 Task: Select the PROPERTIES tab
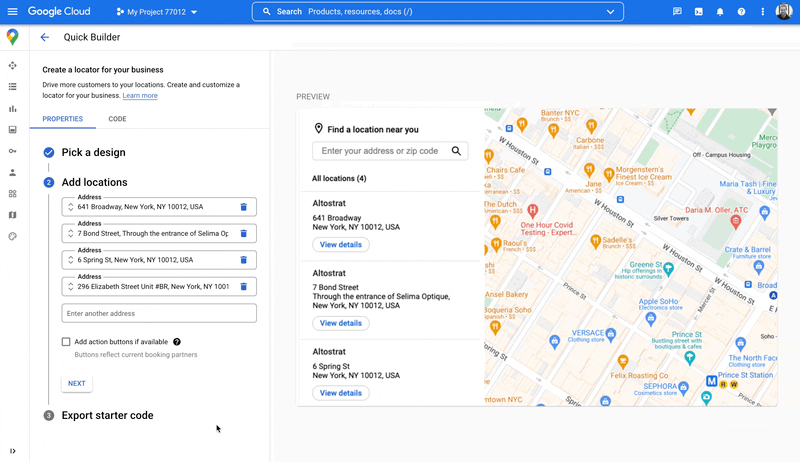pyautogui.click(x=62, y=119)
